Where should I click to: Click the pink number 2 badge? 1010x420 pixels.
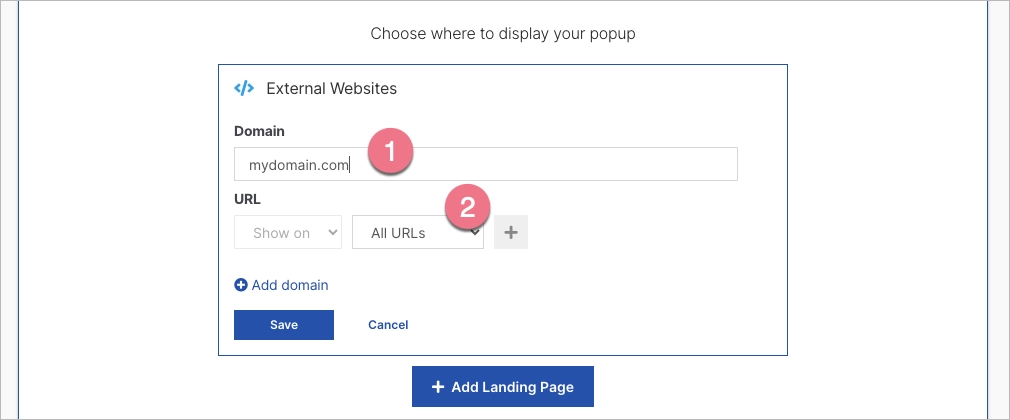(465, 206)
